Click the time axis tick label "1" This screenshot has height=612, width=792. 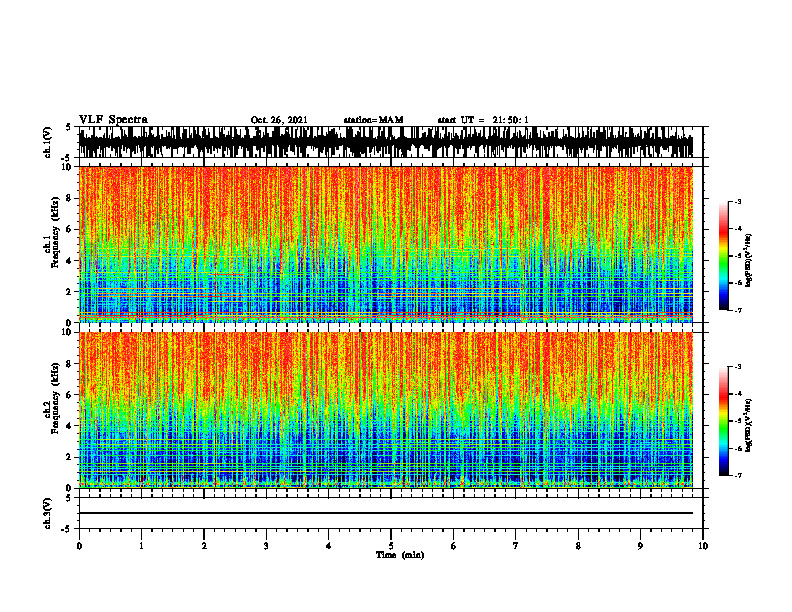pos(141,546)
